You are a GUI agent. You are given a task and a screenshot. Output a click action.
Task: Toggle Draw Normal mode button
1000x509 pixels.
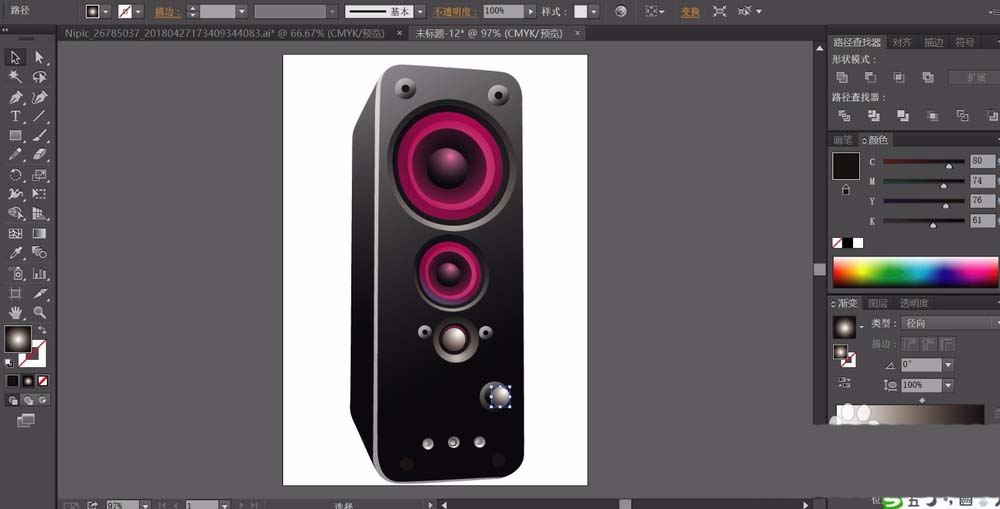[x=13, y=401]
